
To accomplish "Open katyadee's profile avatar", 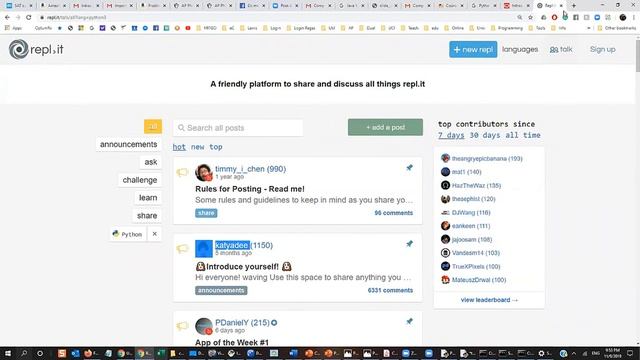I will [204, 249].
